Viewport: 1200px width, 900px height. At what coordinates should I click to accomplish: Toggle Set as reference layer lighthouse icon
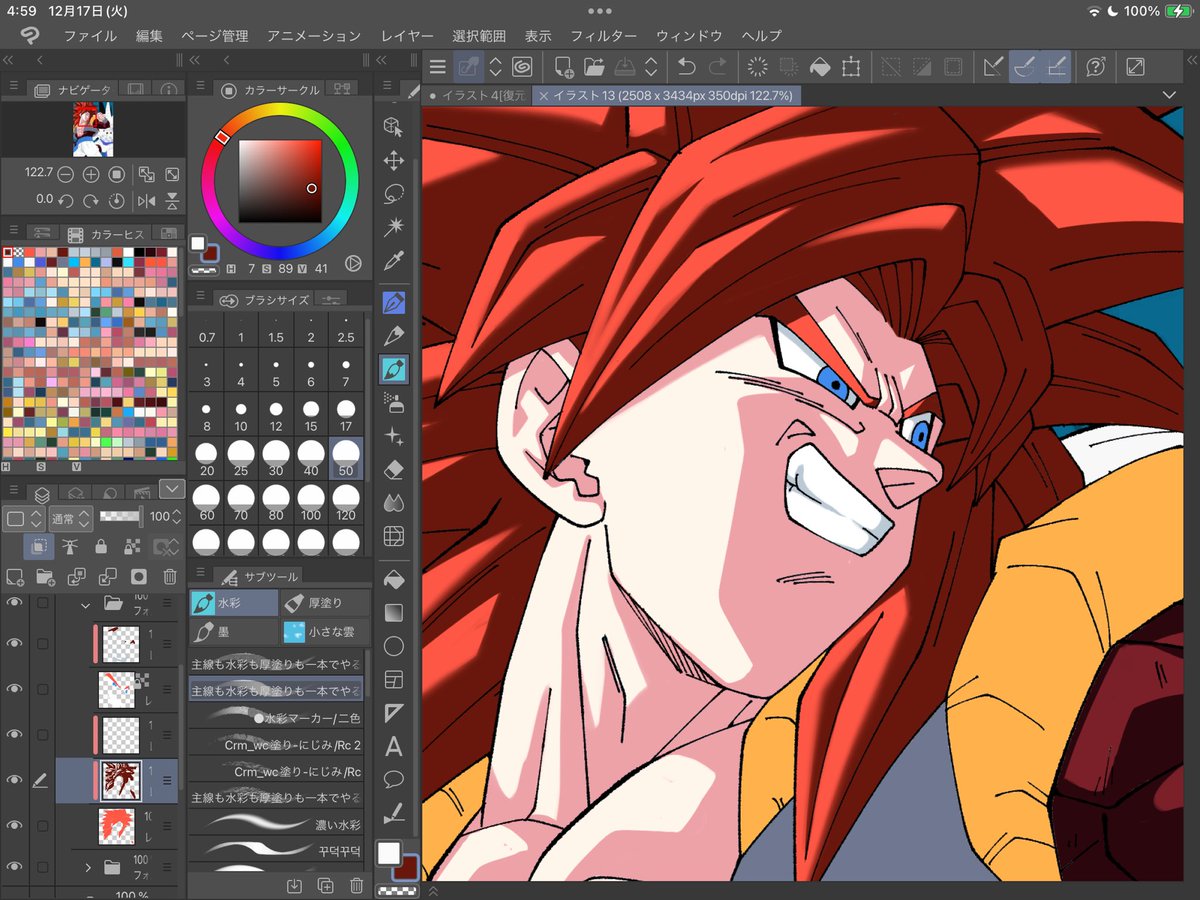[x=70, y=547]
